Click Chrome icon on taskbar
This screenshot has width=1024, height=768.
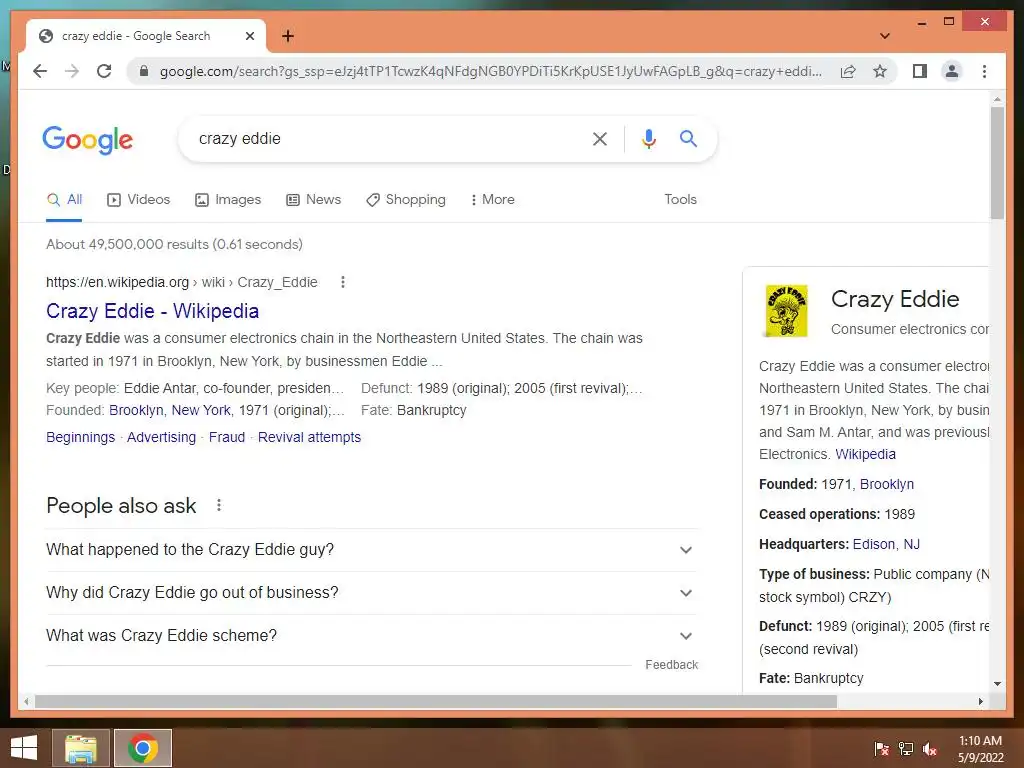point(143,748)
